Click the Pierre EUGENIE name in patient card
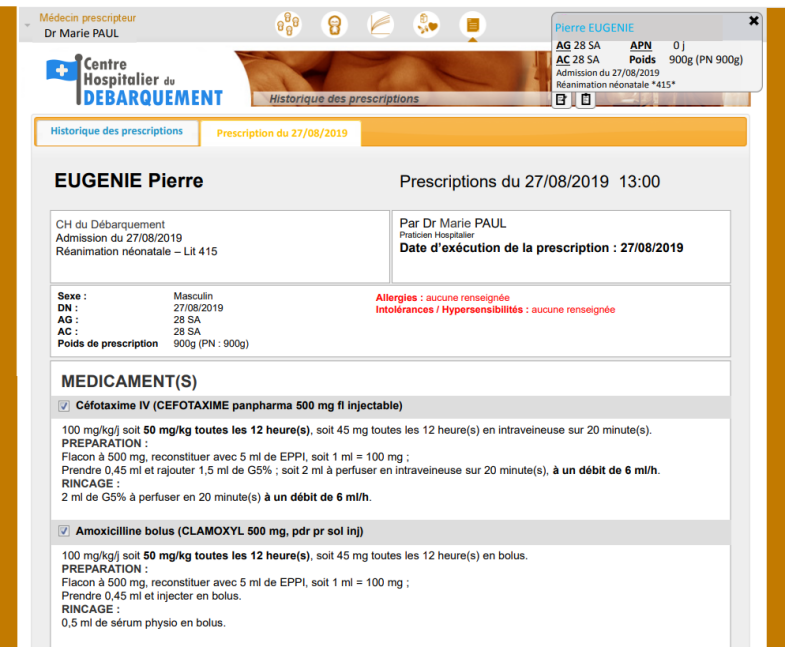The height and width of the screenshot is (647, 785). [x=594, y=28]
